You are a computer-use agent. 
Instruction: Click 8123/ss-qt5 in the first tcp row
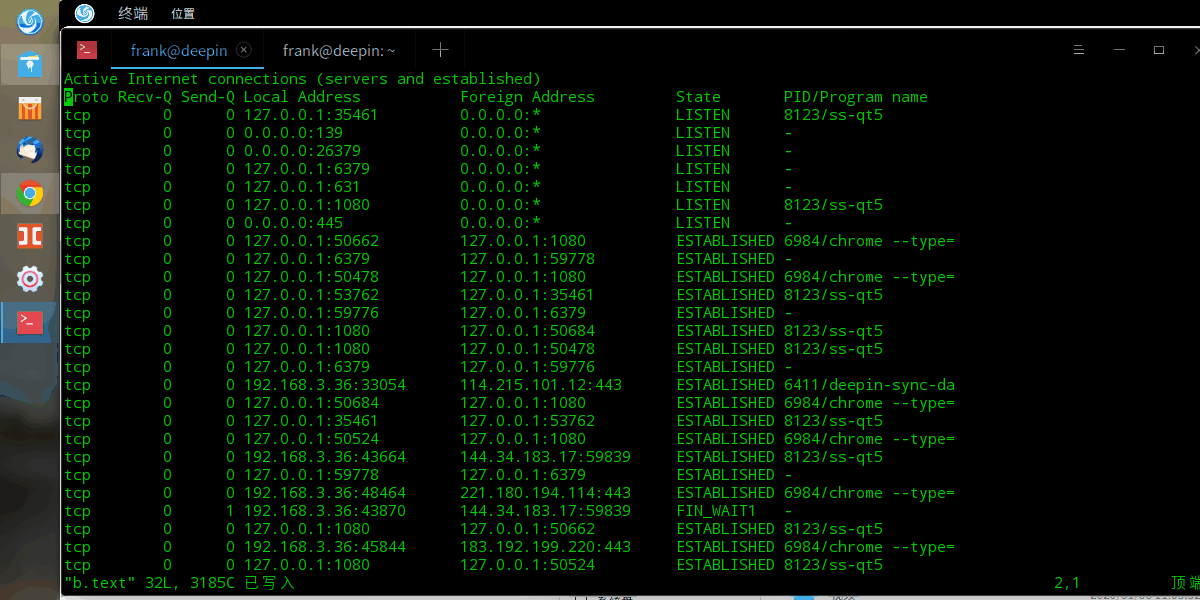click(833, 115)
